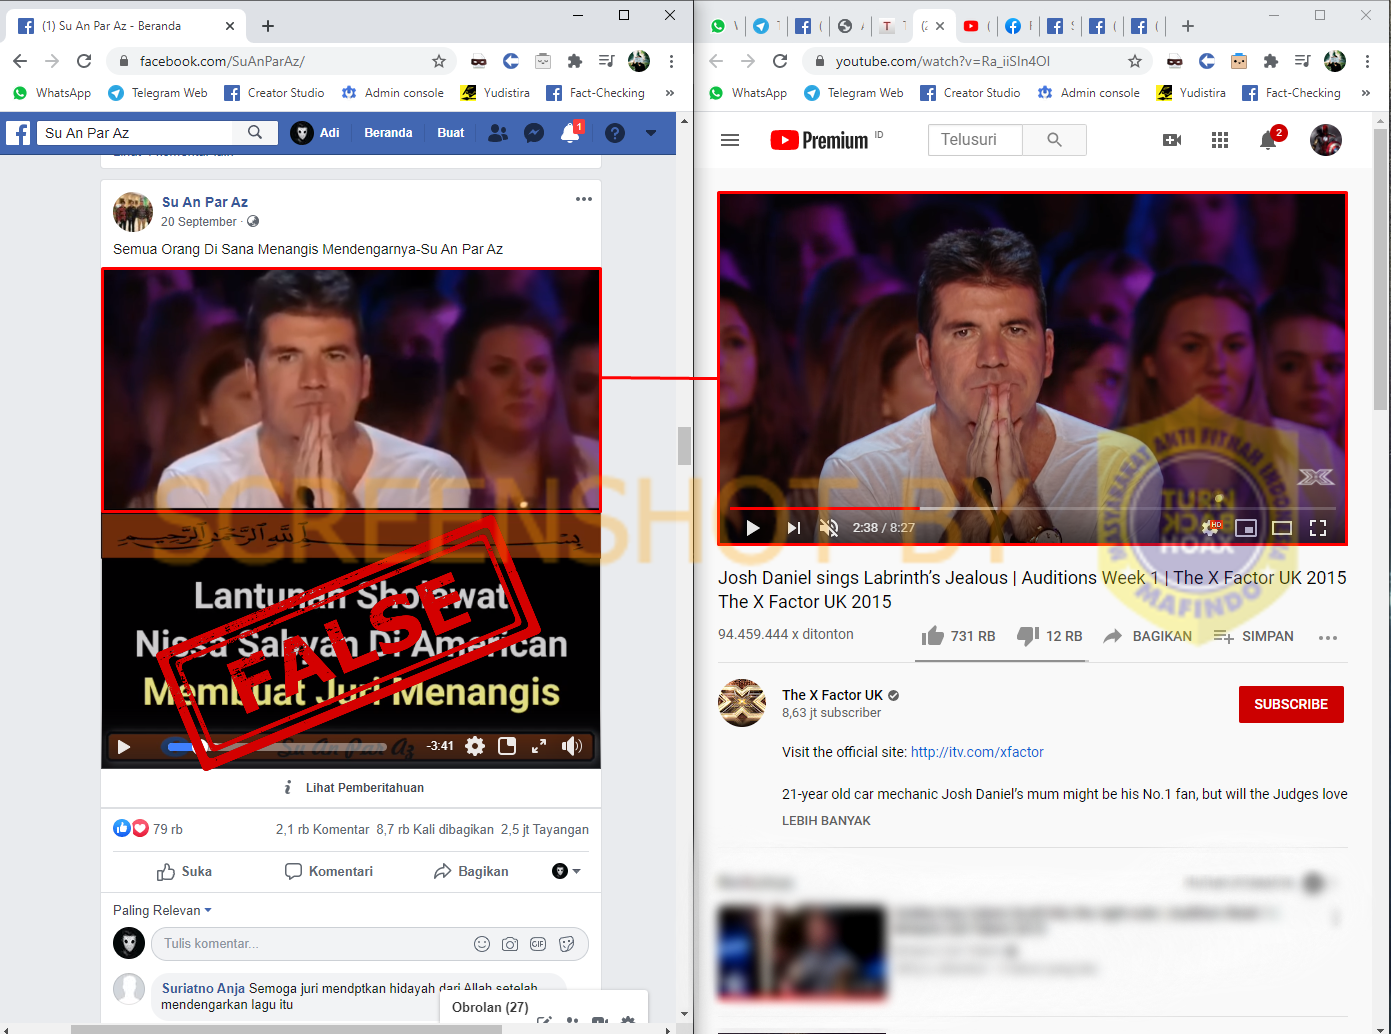Insert GIF in comment box
The image size is (1391, 1034).
click(538, 944)
